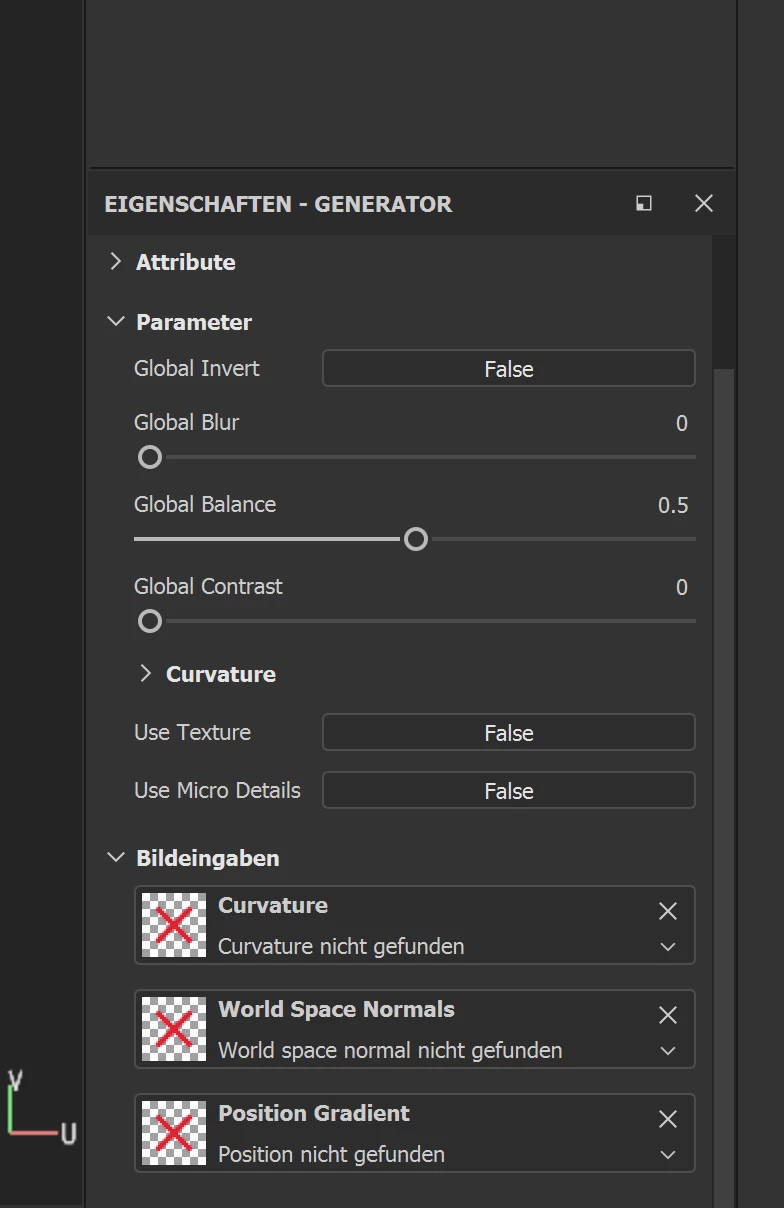Remove the World Space Normals input

click(668, 1015)
